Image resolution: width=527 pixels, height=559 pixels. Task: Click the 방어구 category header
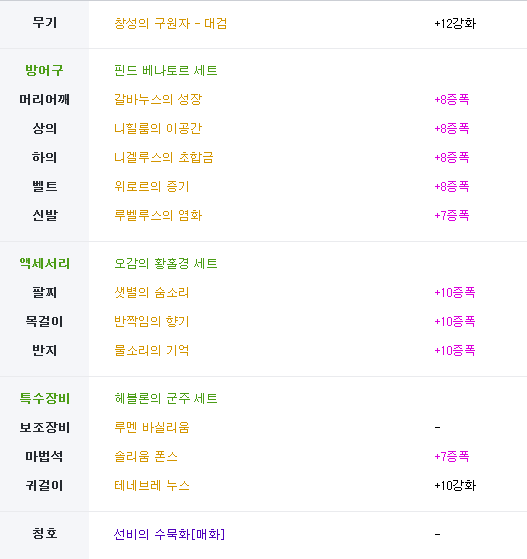44,70
